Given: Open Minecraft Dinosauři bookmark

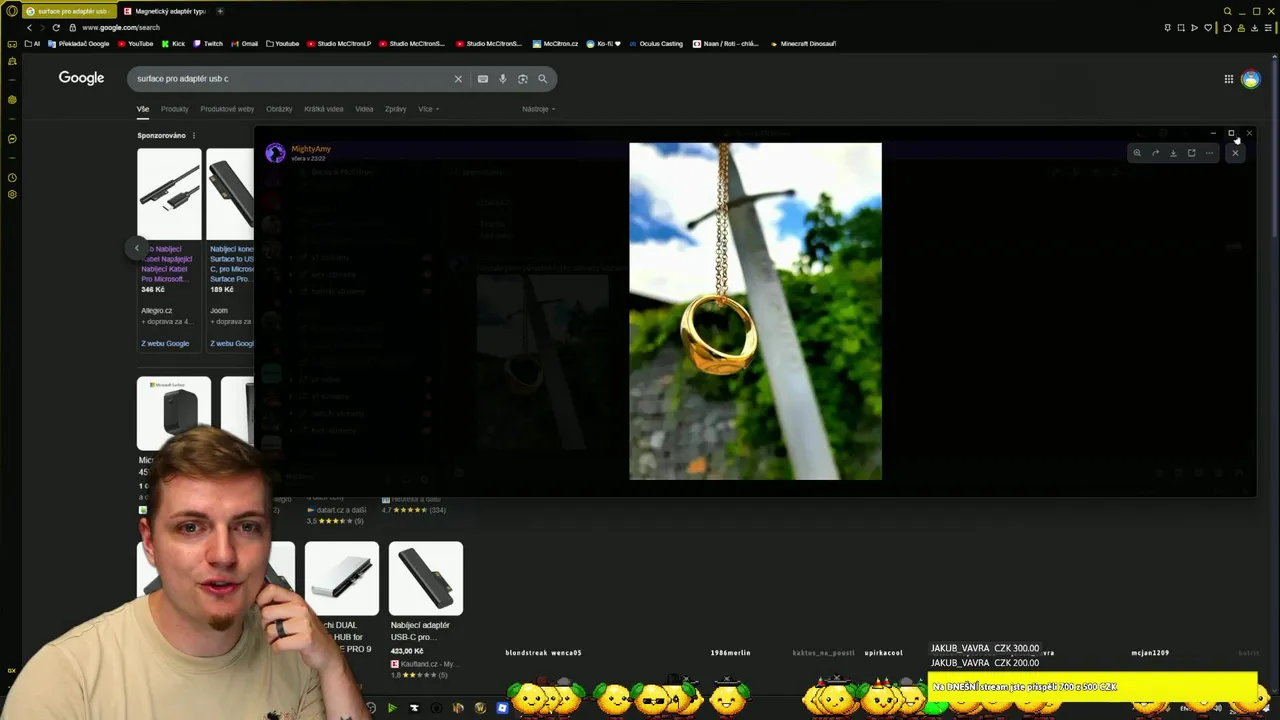Looking at the screenshot, I should tap(803, 44).
